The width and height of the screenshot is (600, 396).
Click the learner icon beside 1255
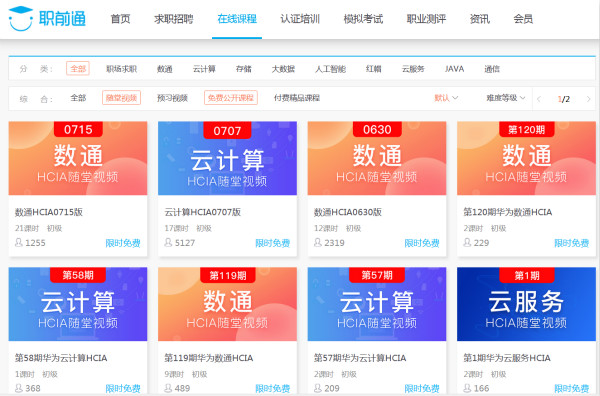click(19, 242)
